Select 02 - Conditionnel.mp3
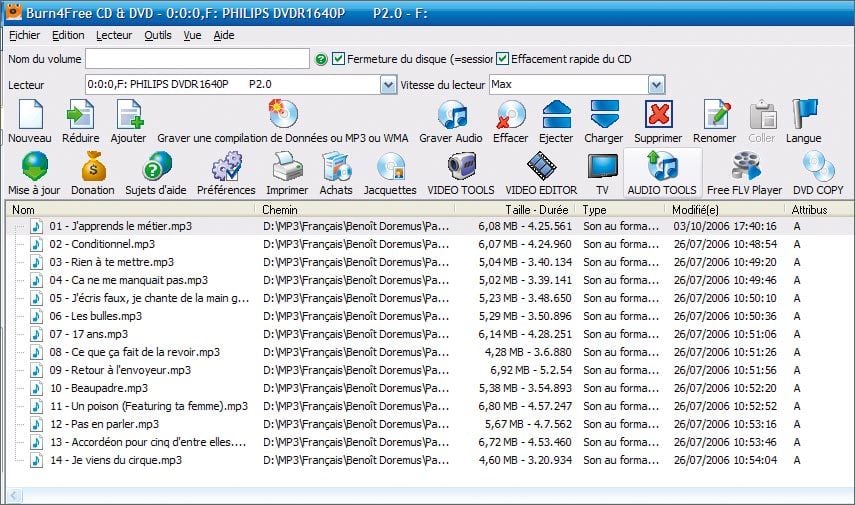Screen dimensions: 855x505 point(102,244)
